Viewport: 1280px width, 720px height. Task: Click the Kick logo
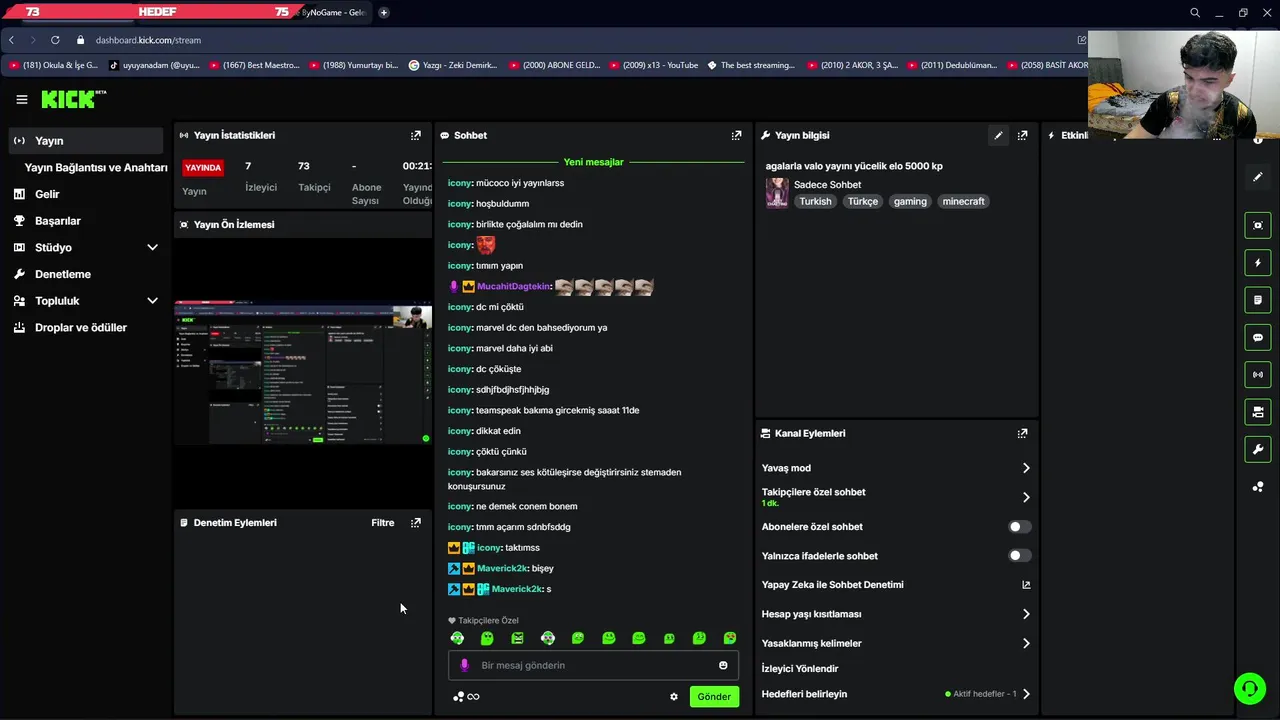coord(73,99)
